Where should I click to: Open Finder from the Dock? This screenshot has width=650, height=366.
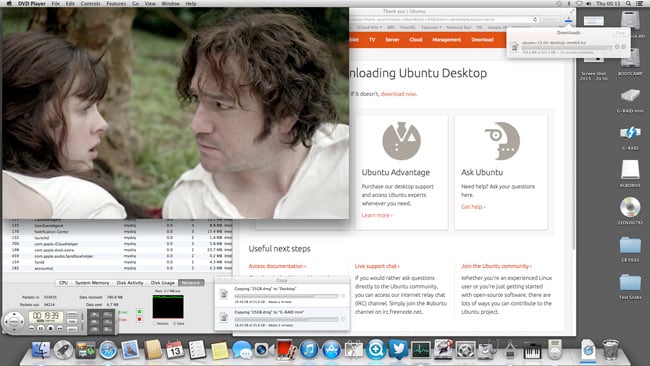[x=41, y=350]
